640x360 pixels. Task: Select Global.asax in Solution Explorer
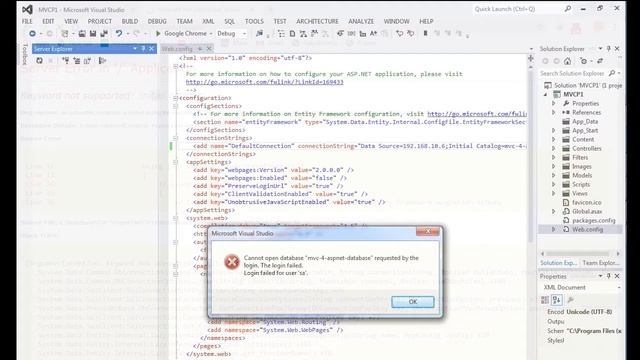click(587, 211)
